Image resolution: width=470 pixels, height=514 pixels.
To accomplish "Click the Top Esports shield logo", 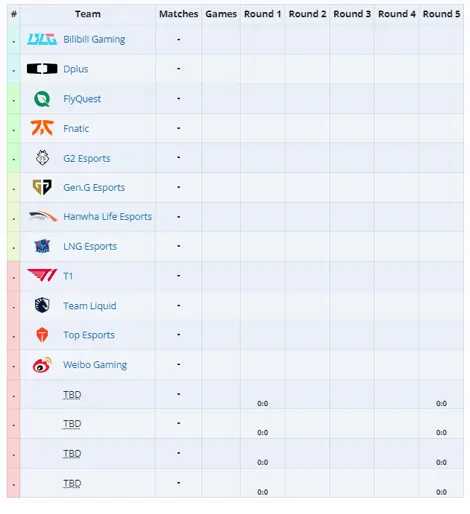I will tap(42, 335).
